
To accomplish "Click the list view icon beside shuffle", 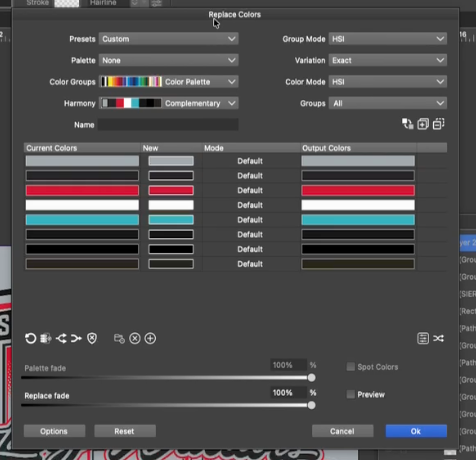I will [423, 339].
